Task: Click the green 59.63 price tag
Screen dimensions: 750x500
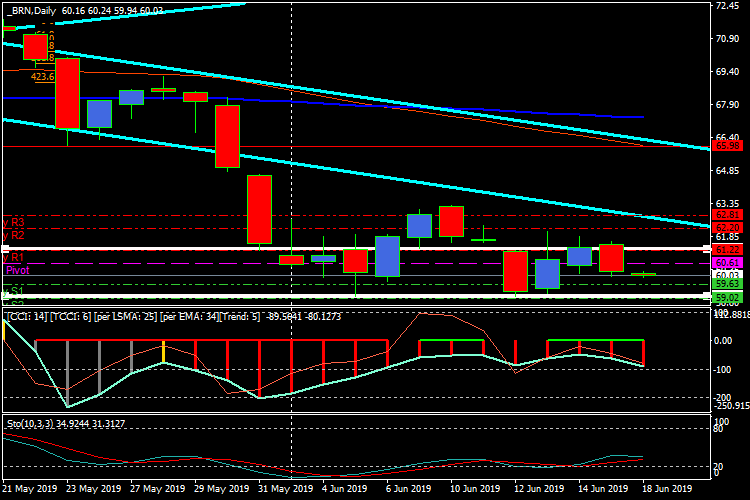Action: (x=727, y=284)
